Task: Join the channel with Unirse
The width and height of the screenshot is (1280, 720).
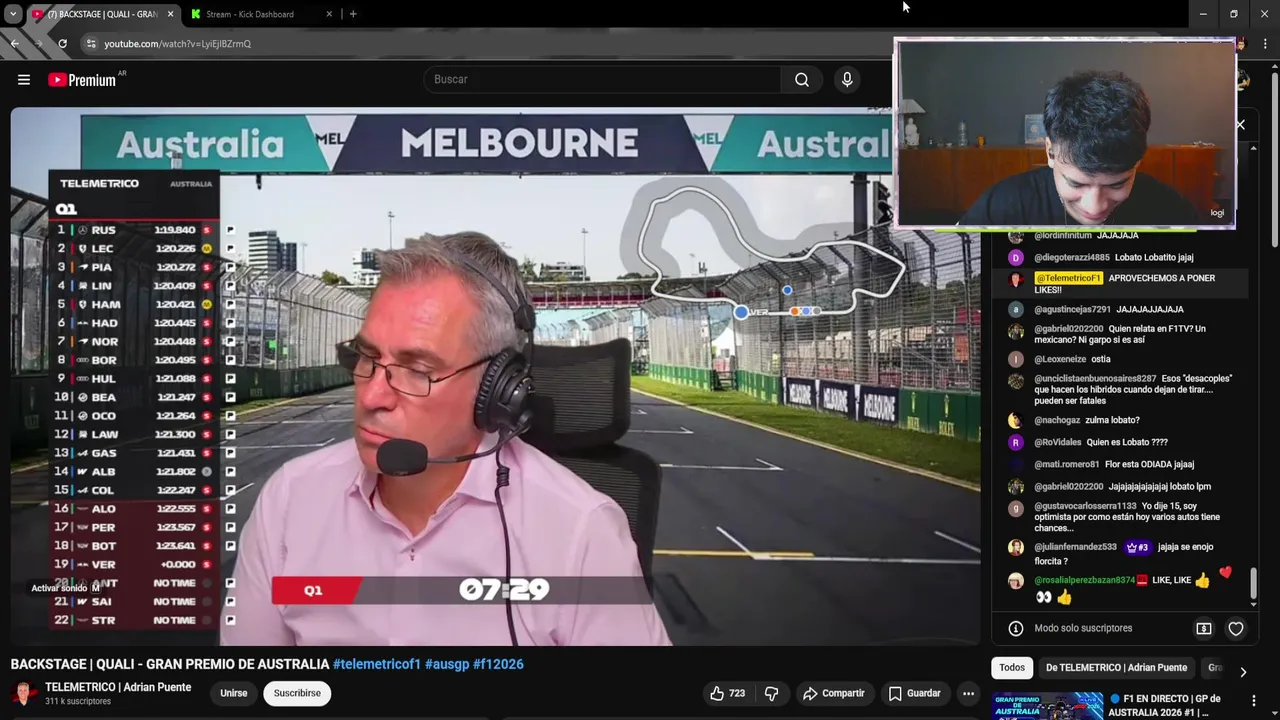Action: click(x=233, y=693)
